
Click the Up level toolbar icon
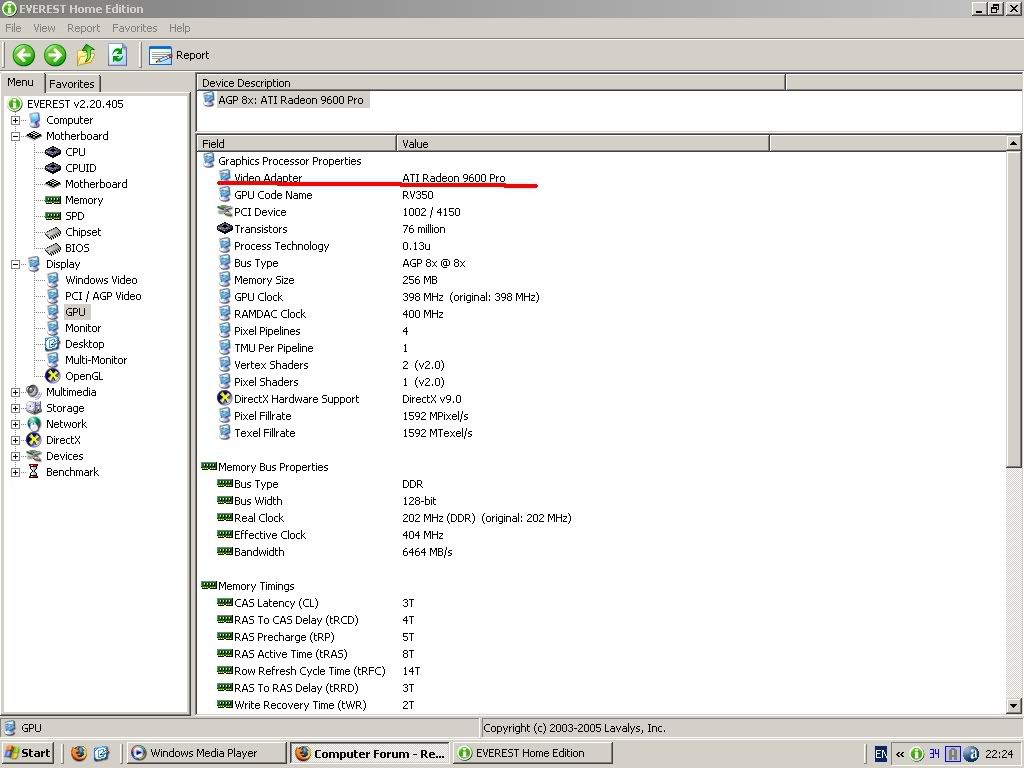click(x=87, y=55)
